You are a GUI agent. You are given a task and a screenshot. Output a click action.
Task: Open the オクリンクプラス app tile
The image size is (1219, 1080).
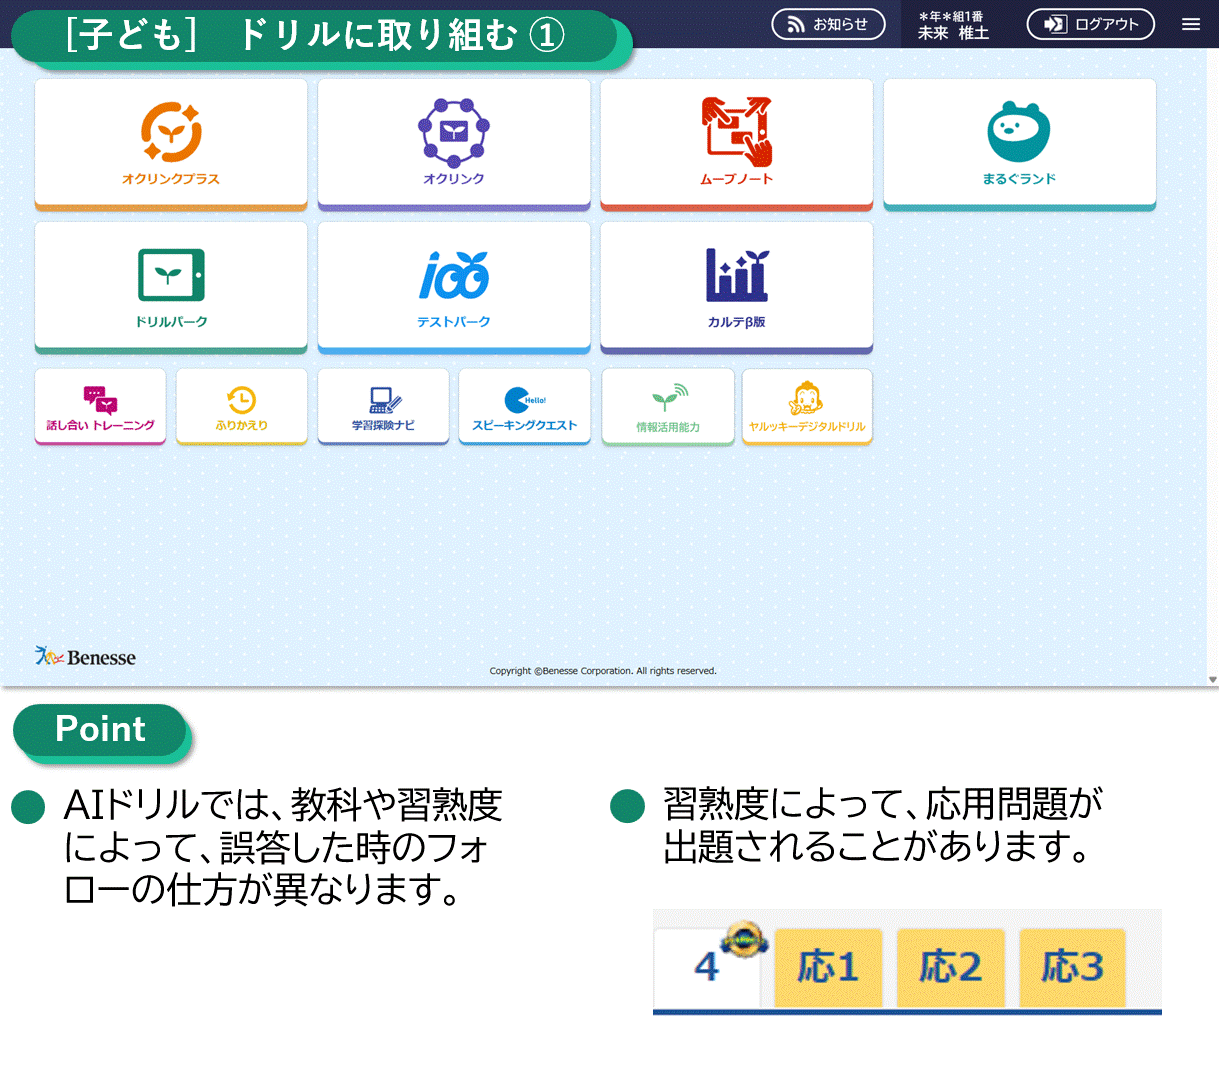coord(171,144)
